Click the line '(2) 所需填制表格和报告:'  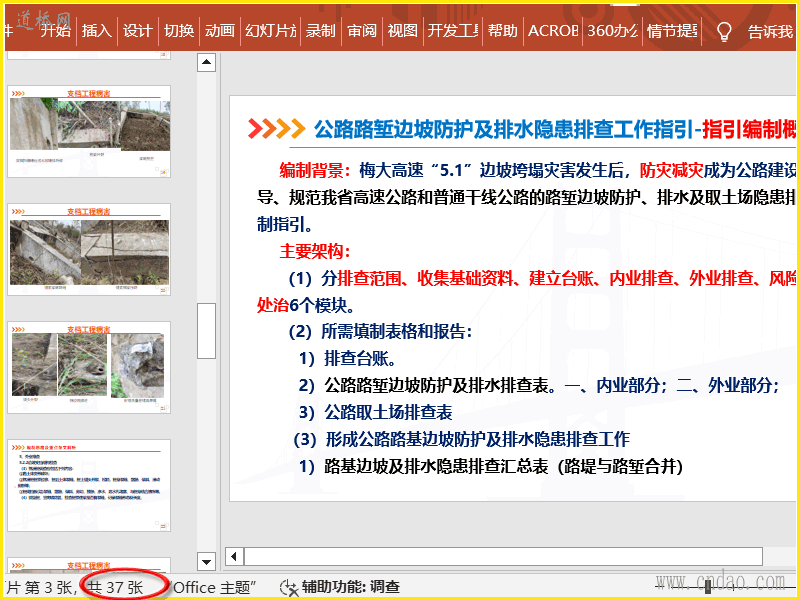pos(380,332)
